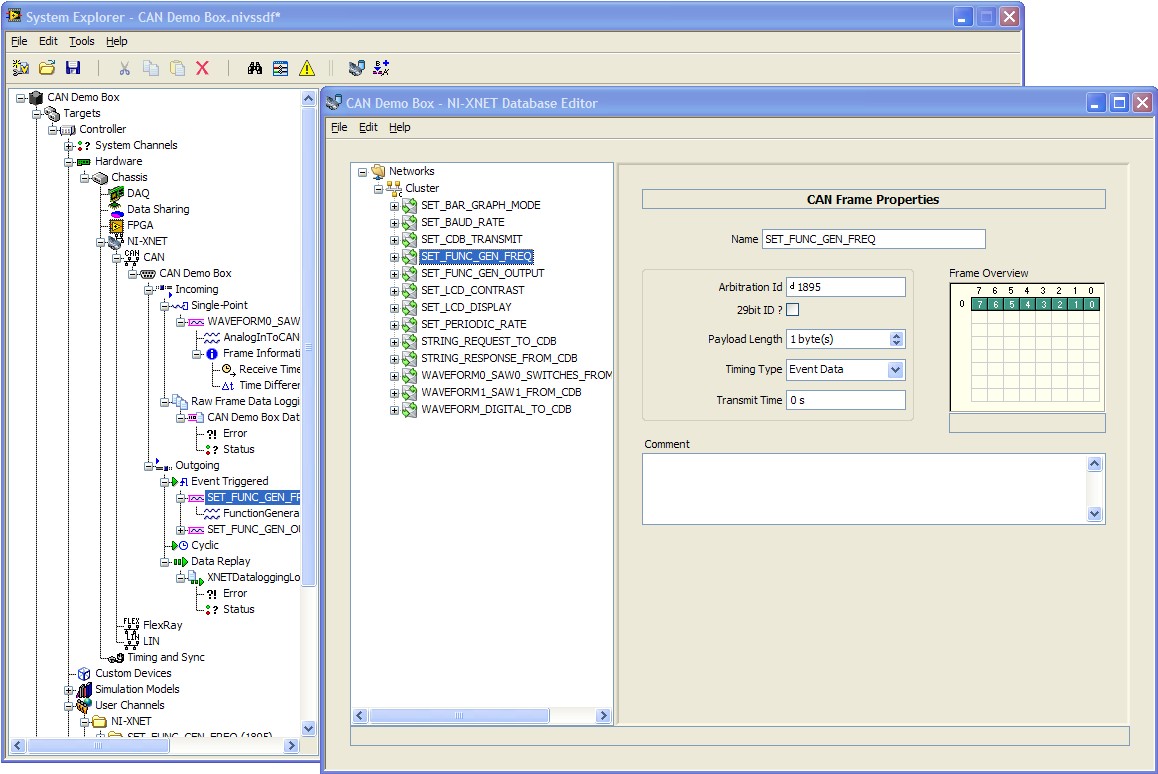The width and height of the screenshot is (1158, 774).
Task: Click the Cut scissors toolbar icon
Action: click(125, 68)
